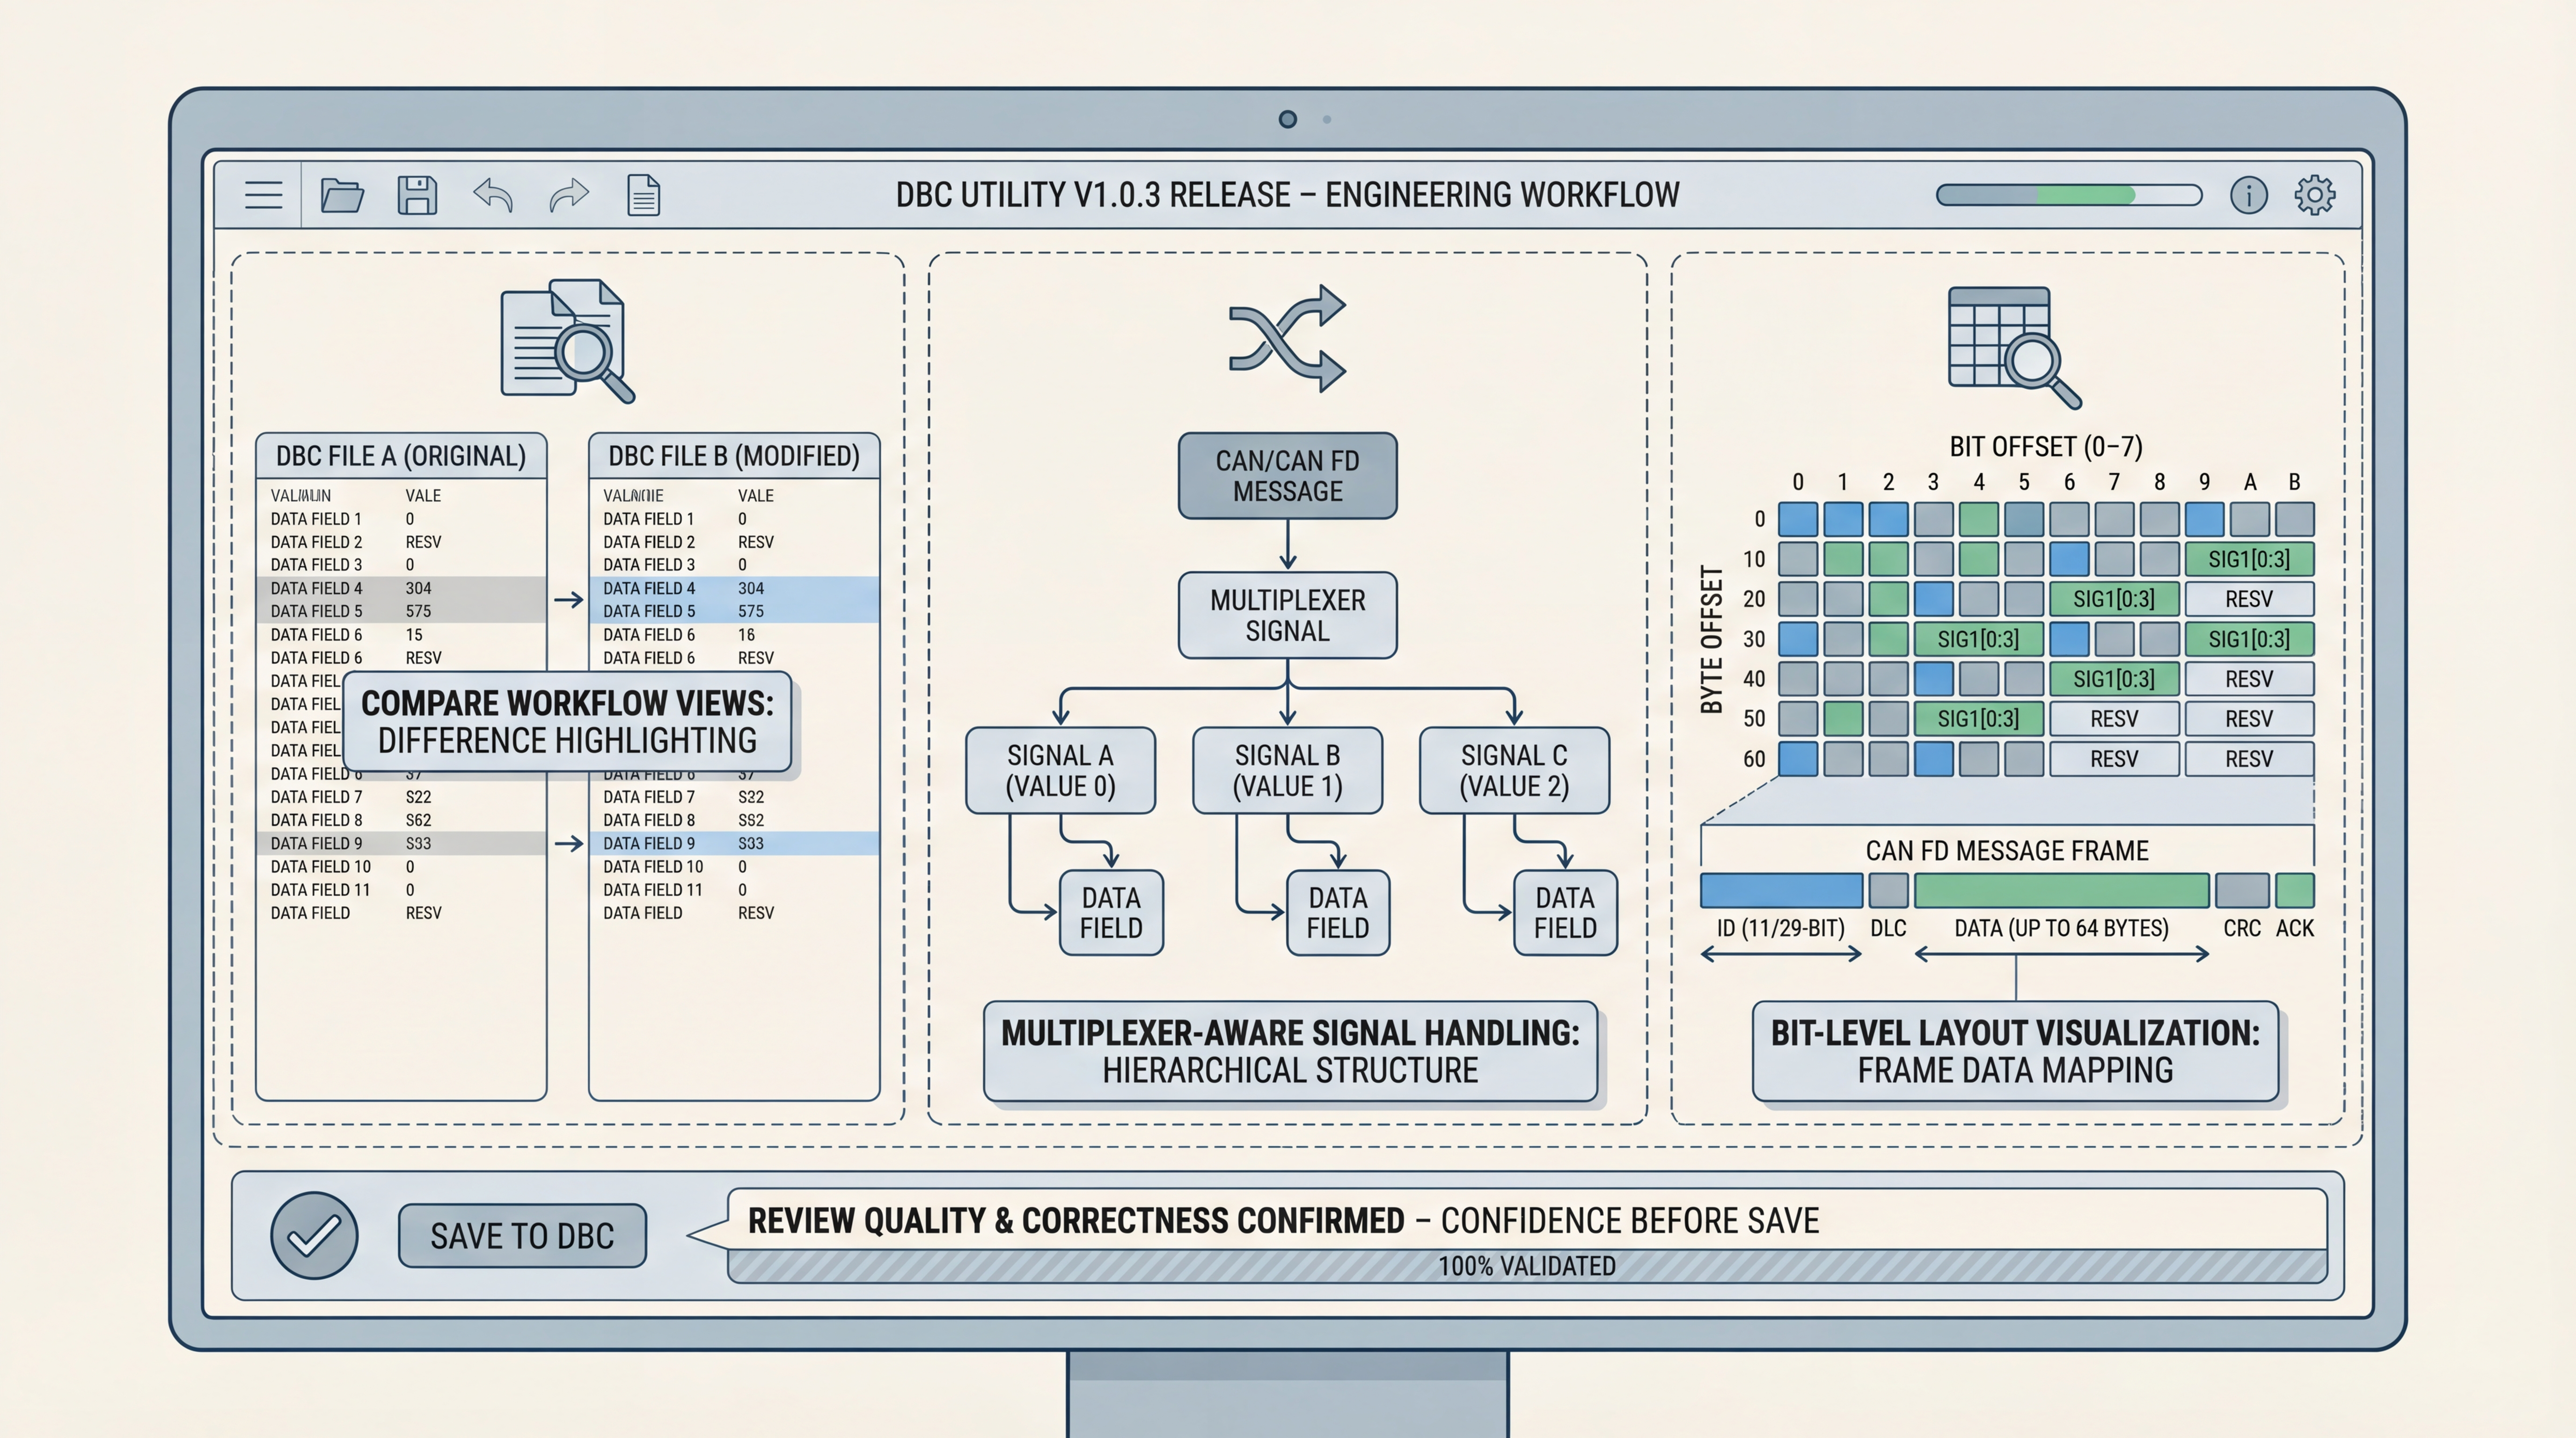Screen dimensions: 2576x1438
Task: Click the DBC FILE B (MODIFIED) header
Action: pos(734,456)
